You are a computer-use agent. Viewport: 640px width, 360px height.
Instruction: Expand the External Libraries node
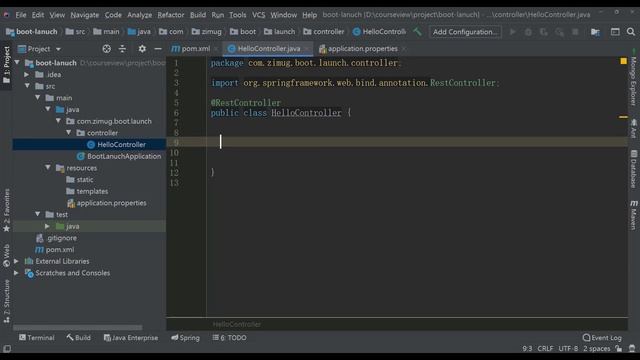point(17,261)
